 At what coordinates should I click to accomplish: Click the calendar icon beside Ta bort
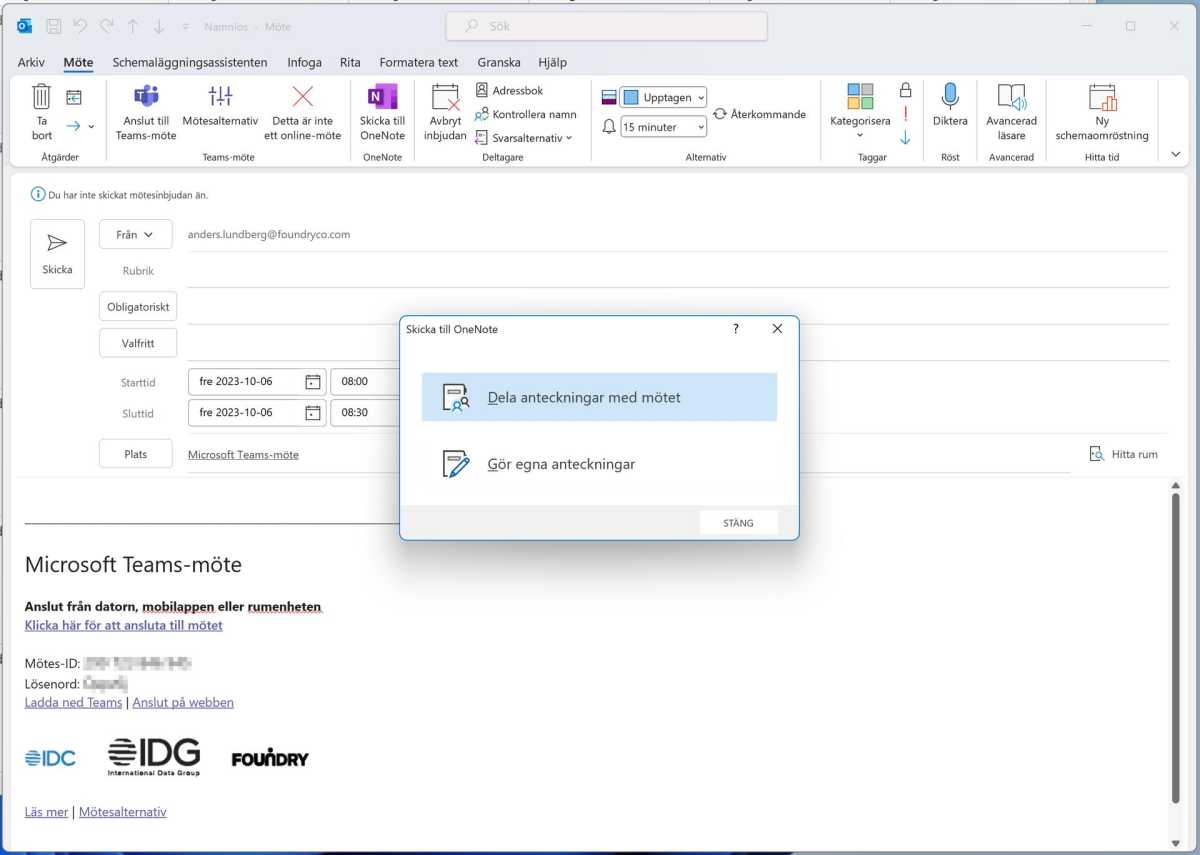coord(74,97)
